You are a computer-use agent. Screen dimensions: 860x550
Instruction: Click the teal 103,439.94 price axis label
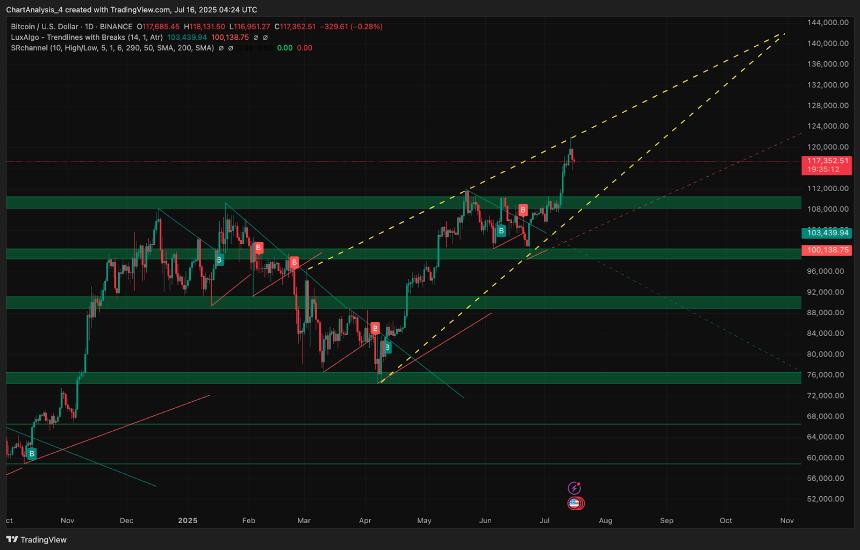827,233
